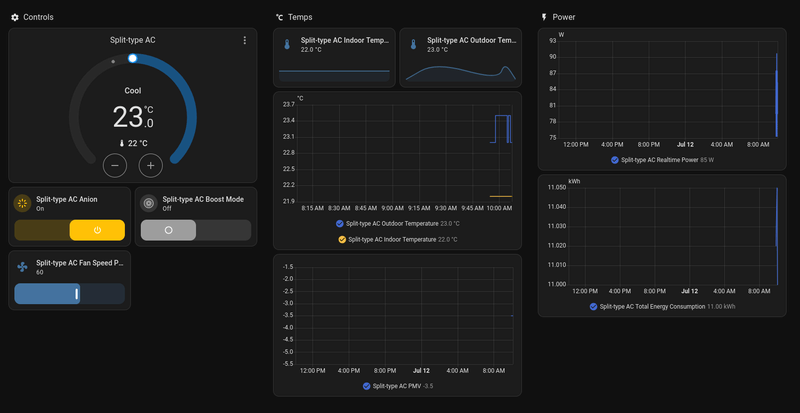This screenshot has width=800, height=413.
Task: Turn off the Split-type AC Anion switch
Action: point(69,230)
